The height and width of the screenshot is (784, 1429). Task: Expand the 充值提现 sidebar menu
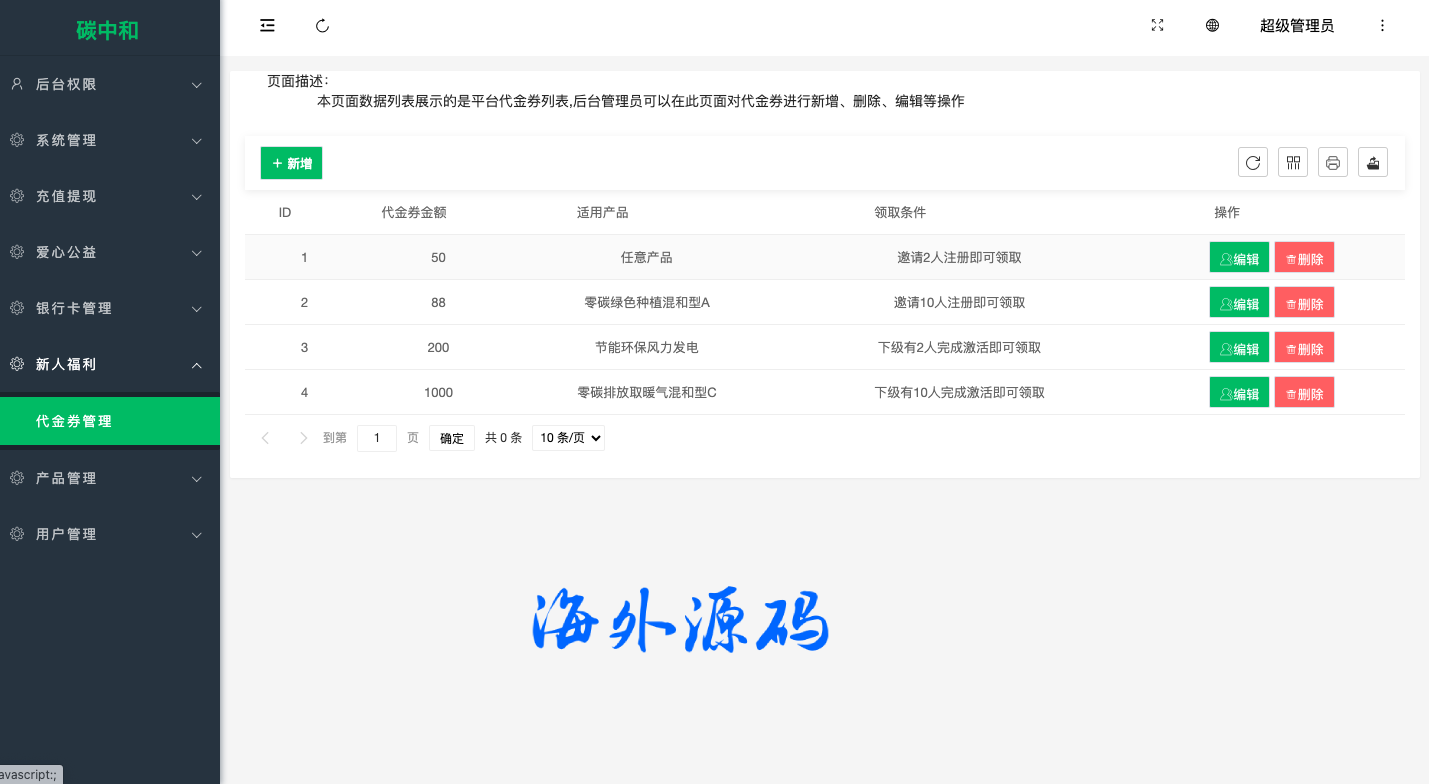(x=110, y=197)
